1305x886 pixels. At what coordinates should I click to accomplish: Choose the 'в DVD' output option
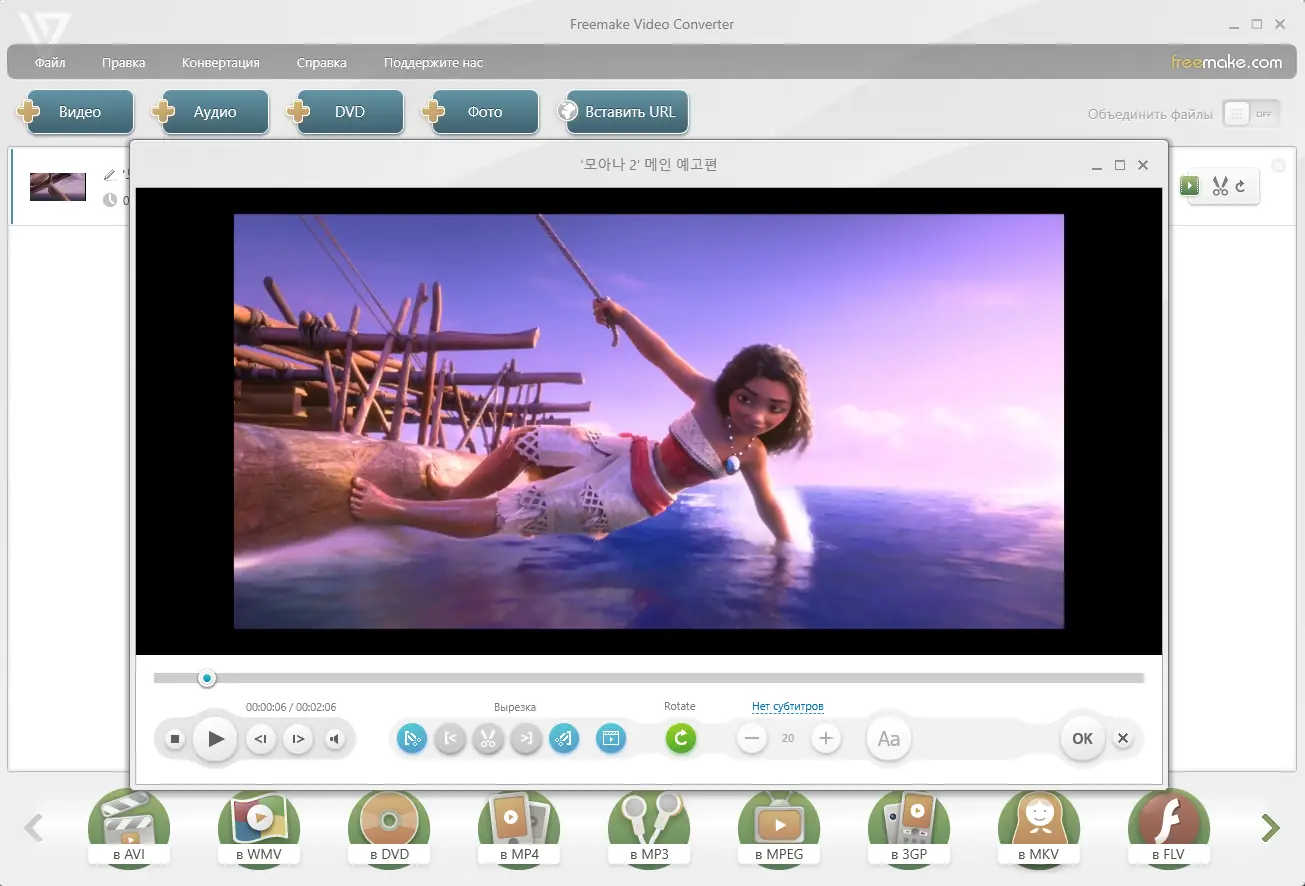coord(389,828)
